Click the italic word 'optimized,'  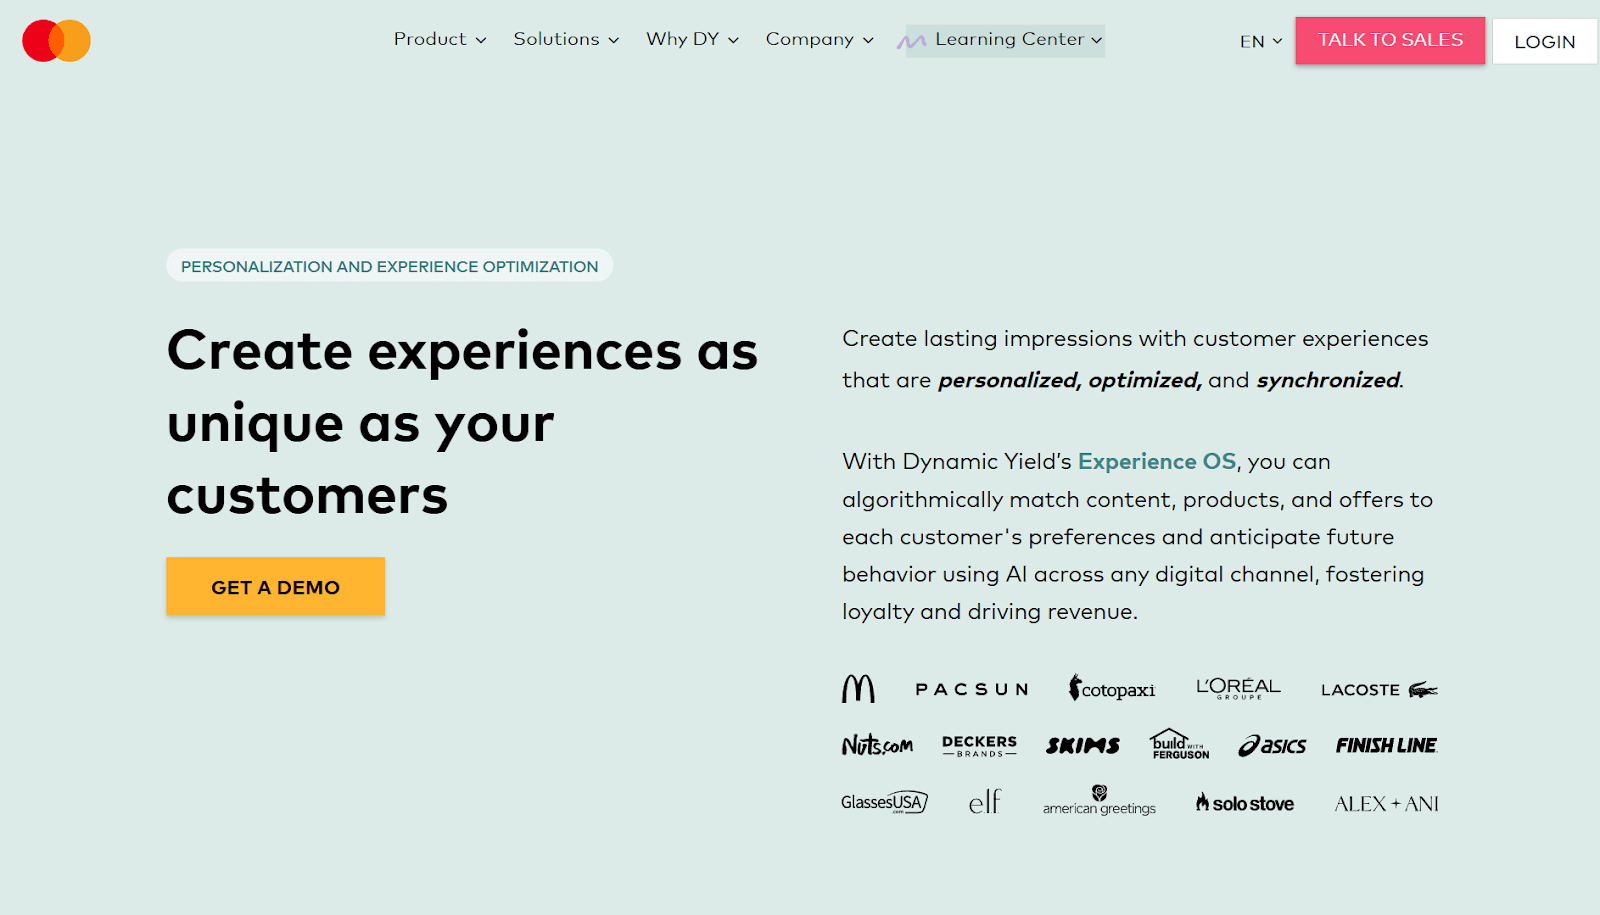coord(1145,381)
